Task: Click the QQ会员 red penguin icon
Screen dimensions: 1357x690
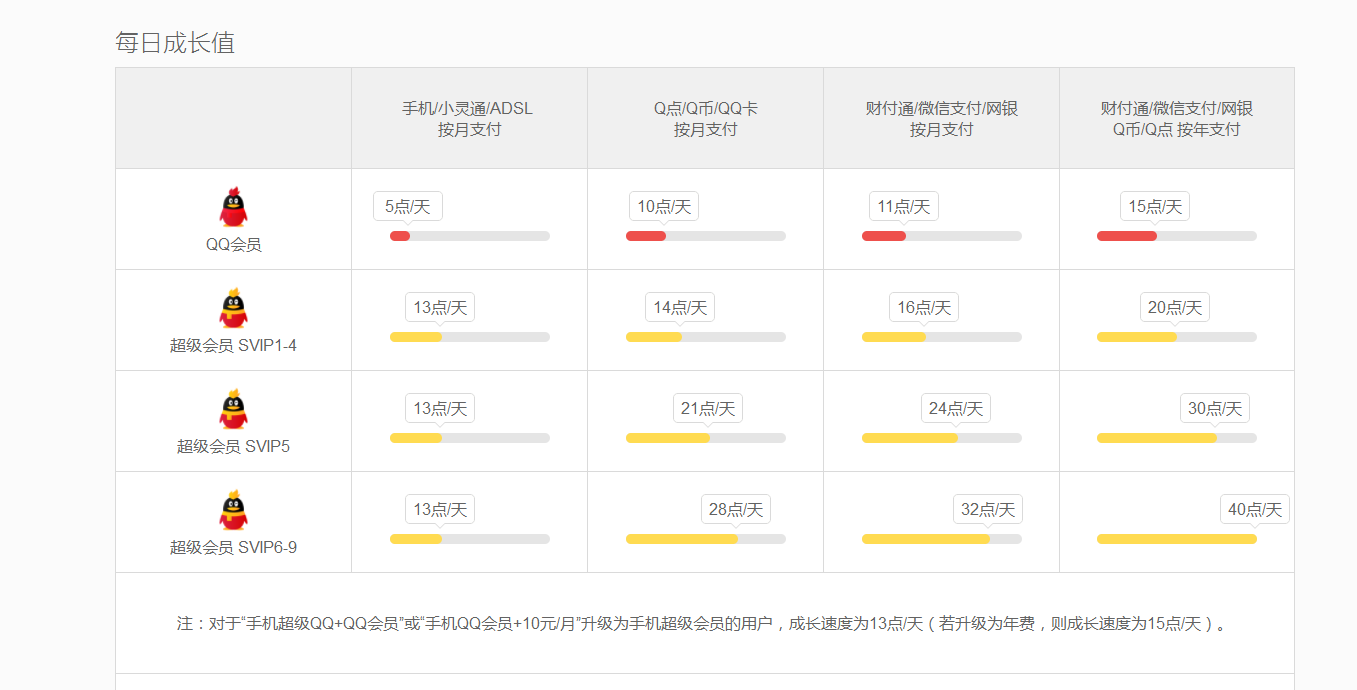Action: click(x=233, y=207)
